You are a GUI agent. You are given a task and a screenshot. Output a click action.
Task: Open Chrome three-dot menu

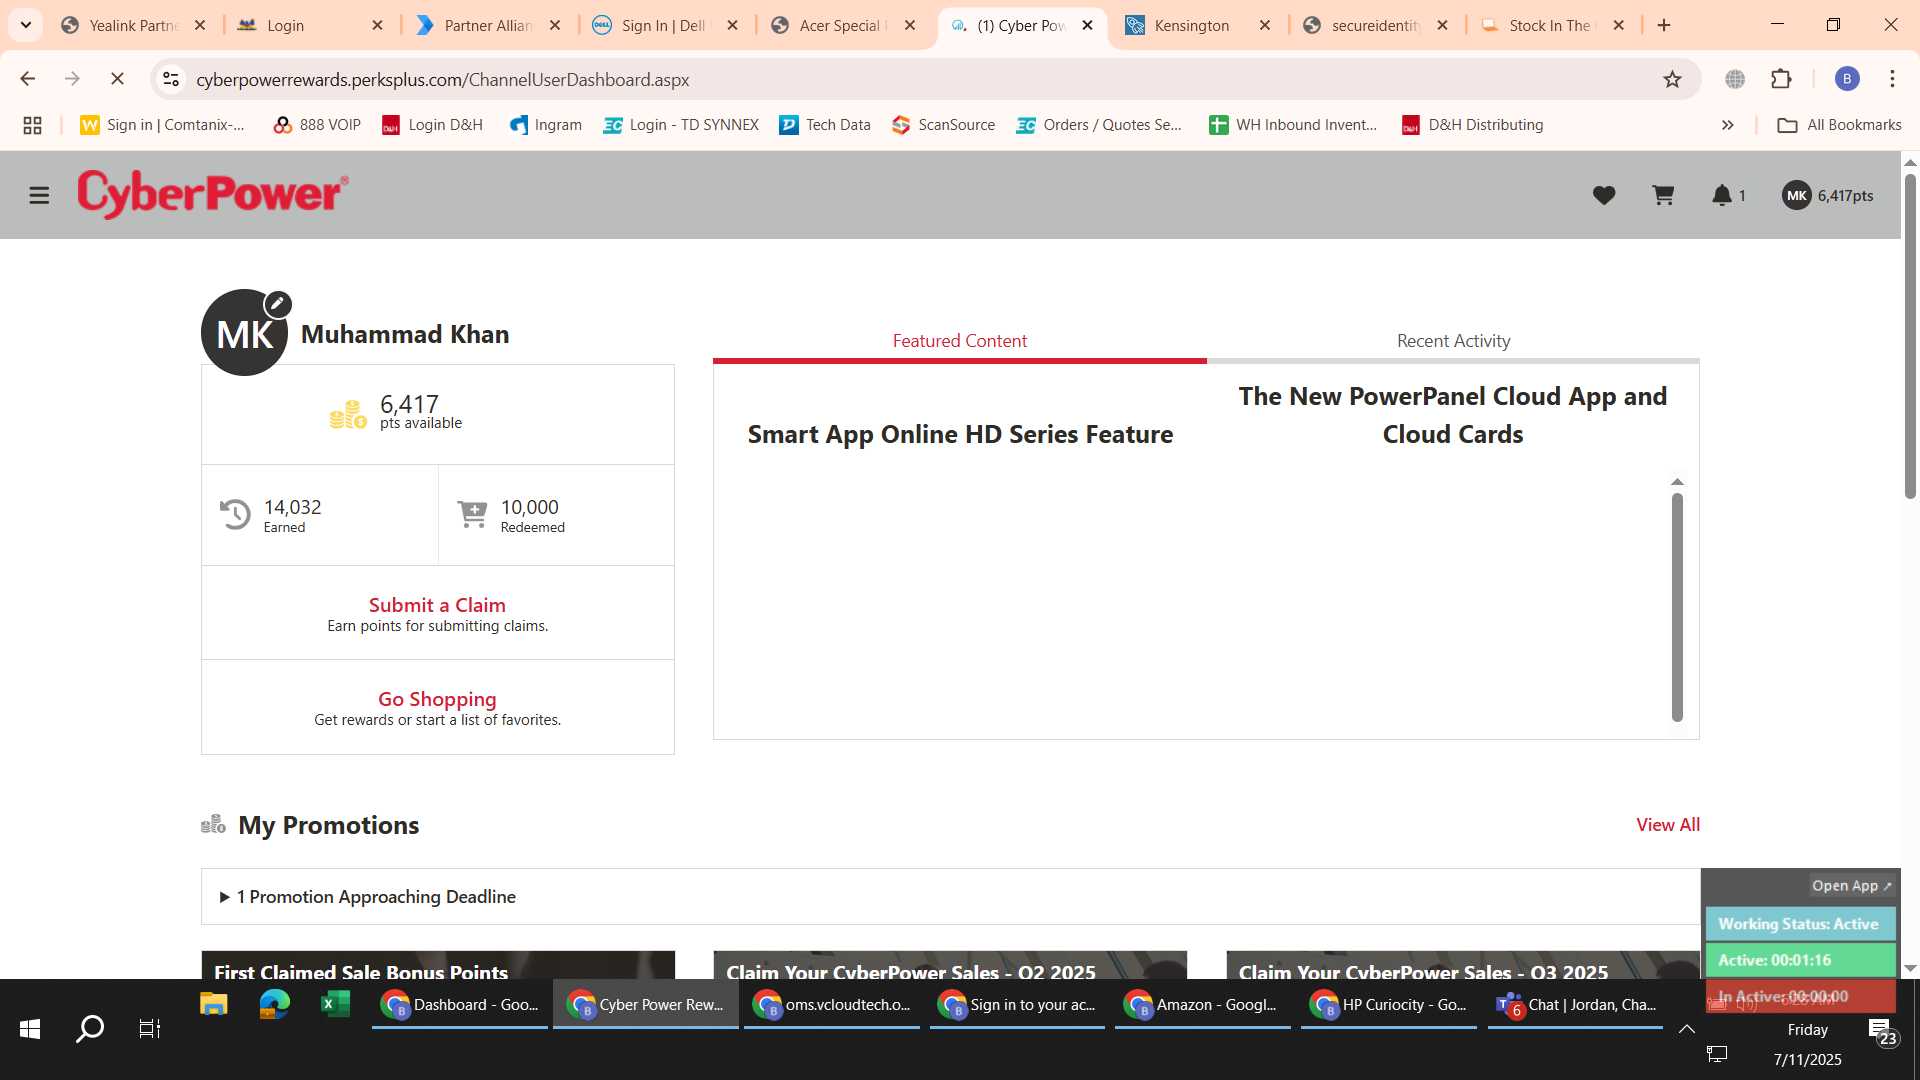coord(1892,79)
